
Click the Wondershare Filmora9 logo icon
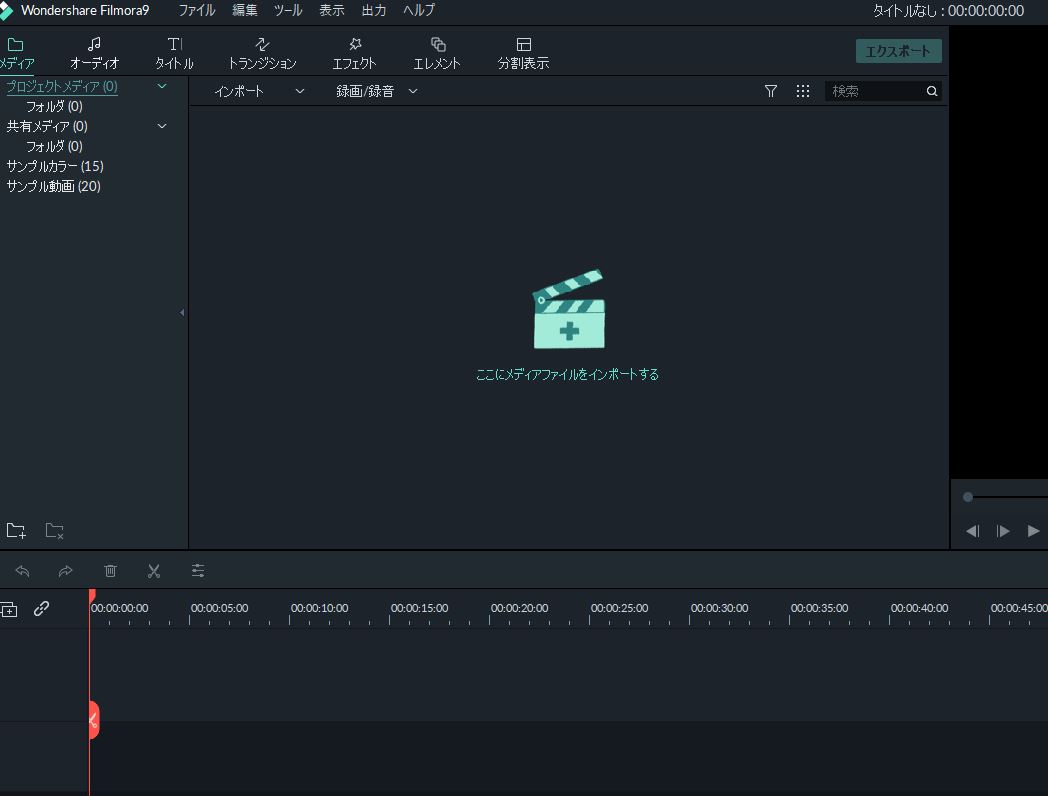coord(6,11)
